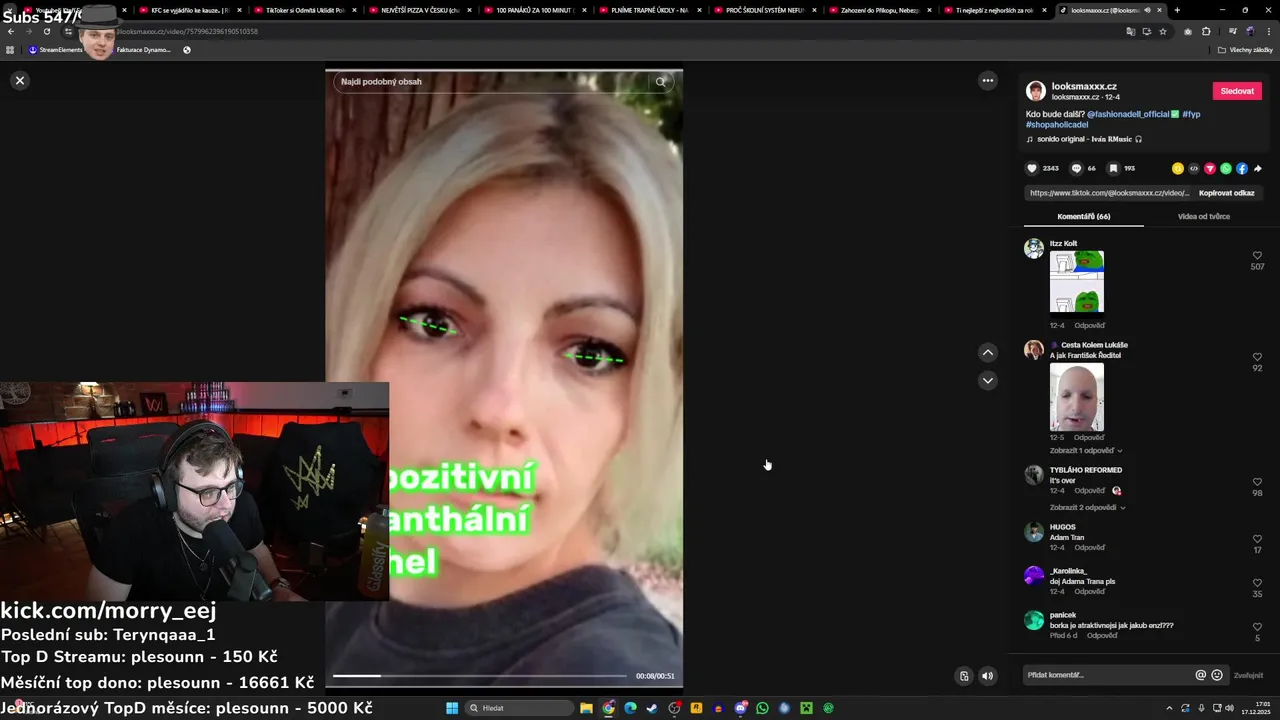Reload the page in browser toolbar

(46, 31)
